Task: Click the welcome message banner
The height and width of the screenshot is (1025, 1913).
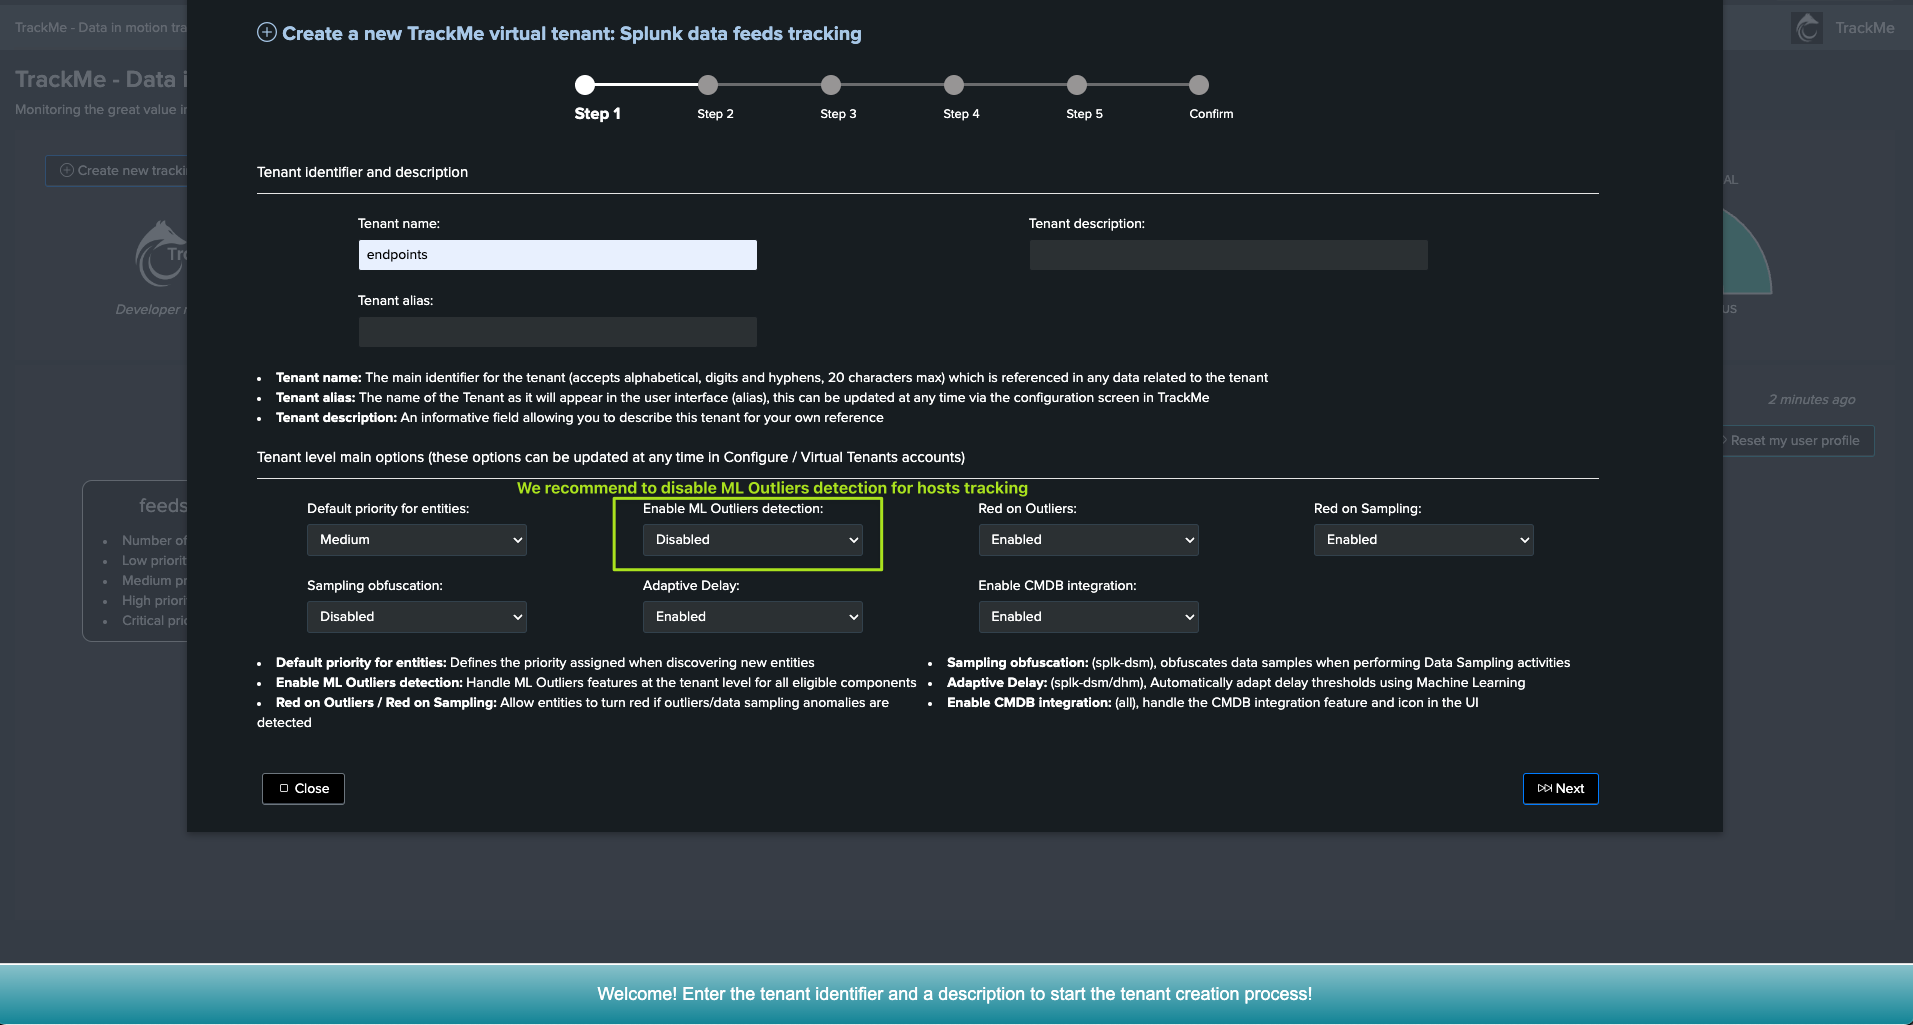Action: (x=955, y=994)
